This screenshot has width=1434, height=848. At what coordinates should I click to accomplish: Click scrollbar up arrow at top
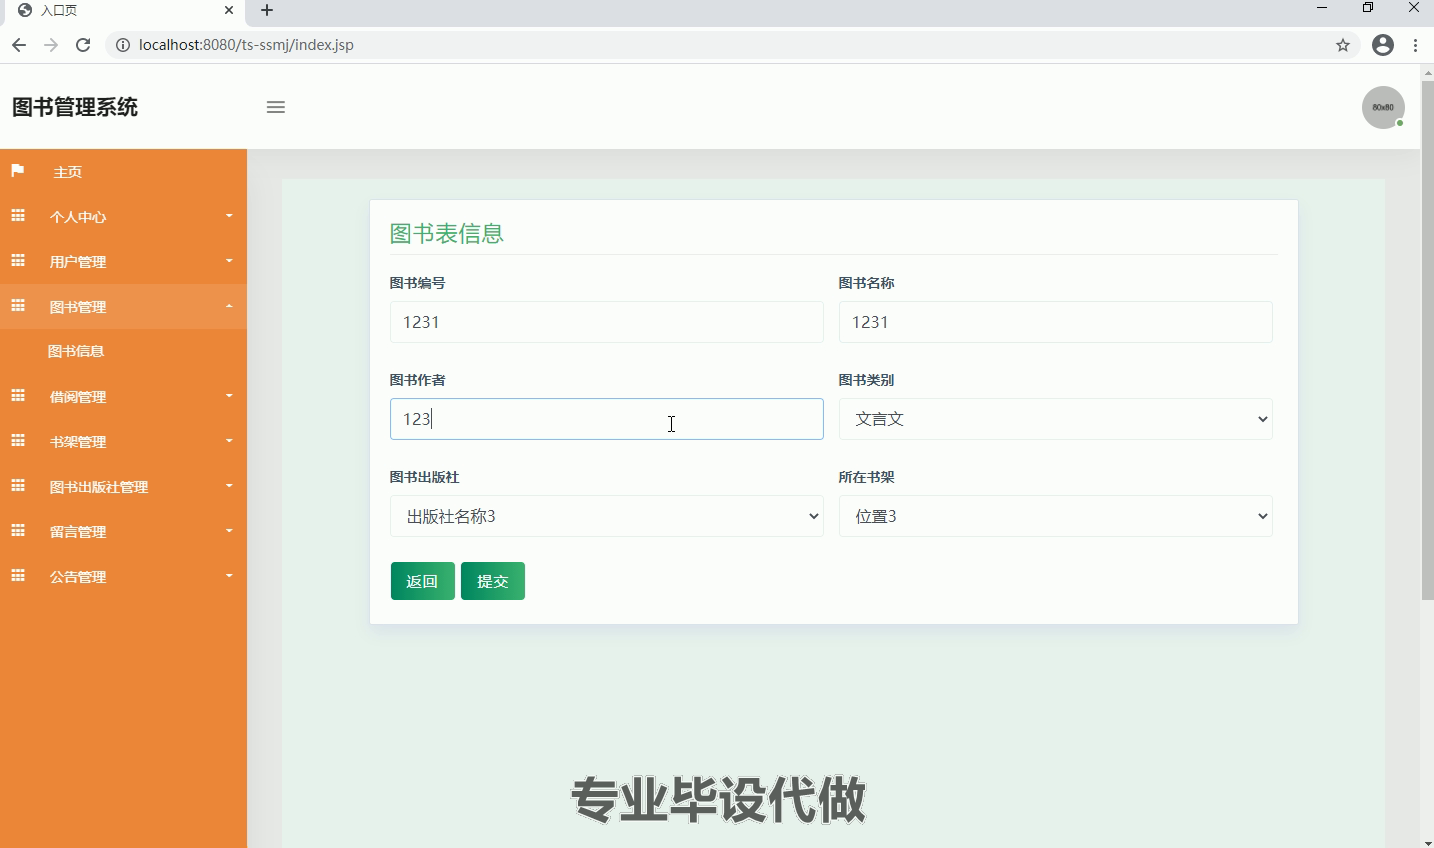[1427, 73]
